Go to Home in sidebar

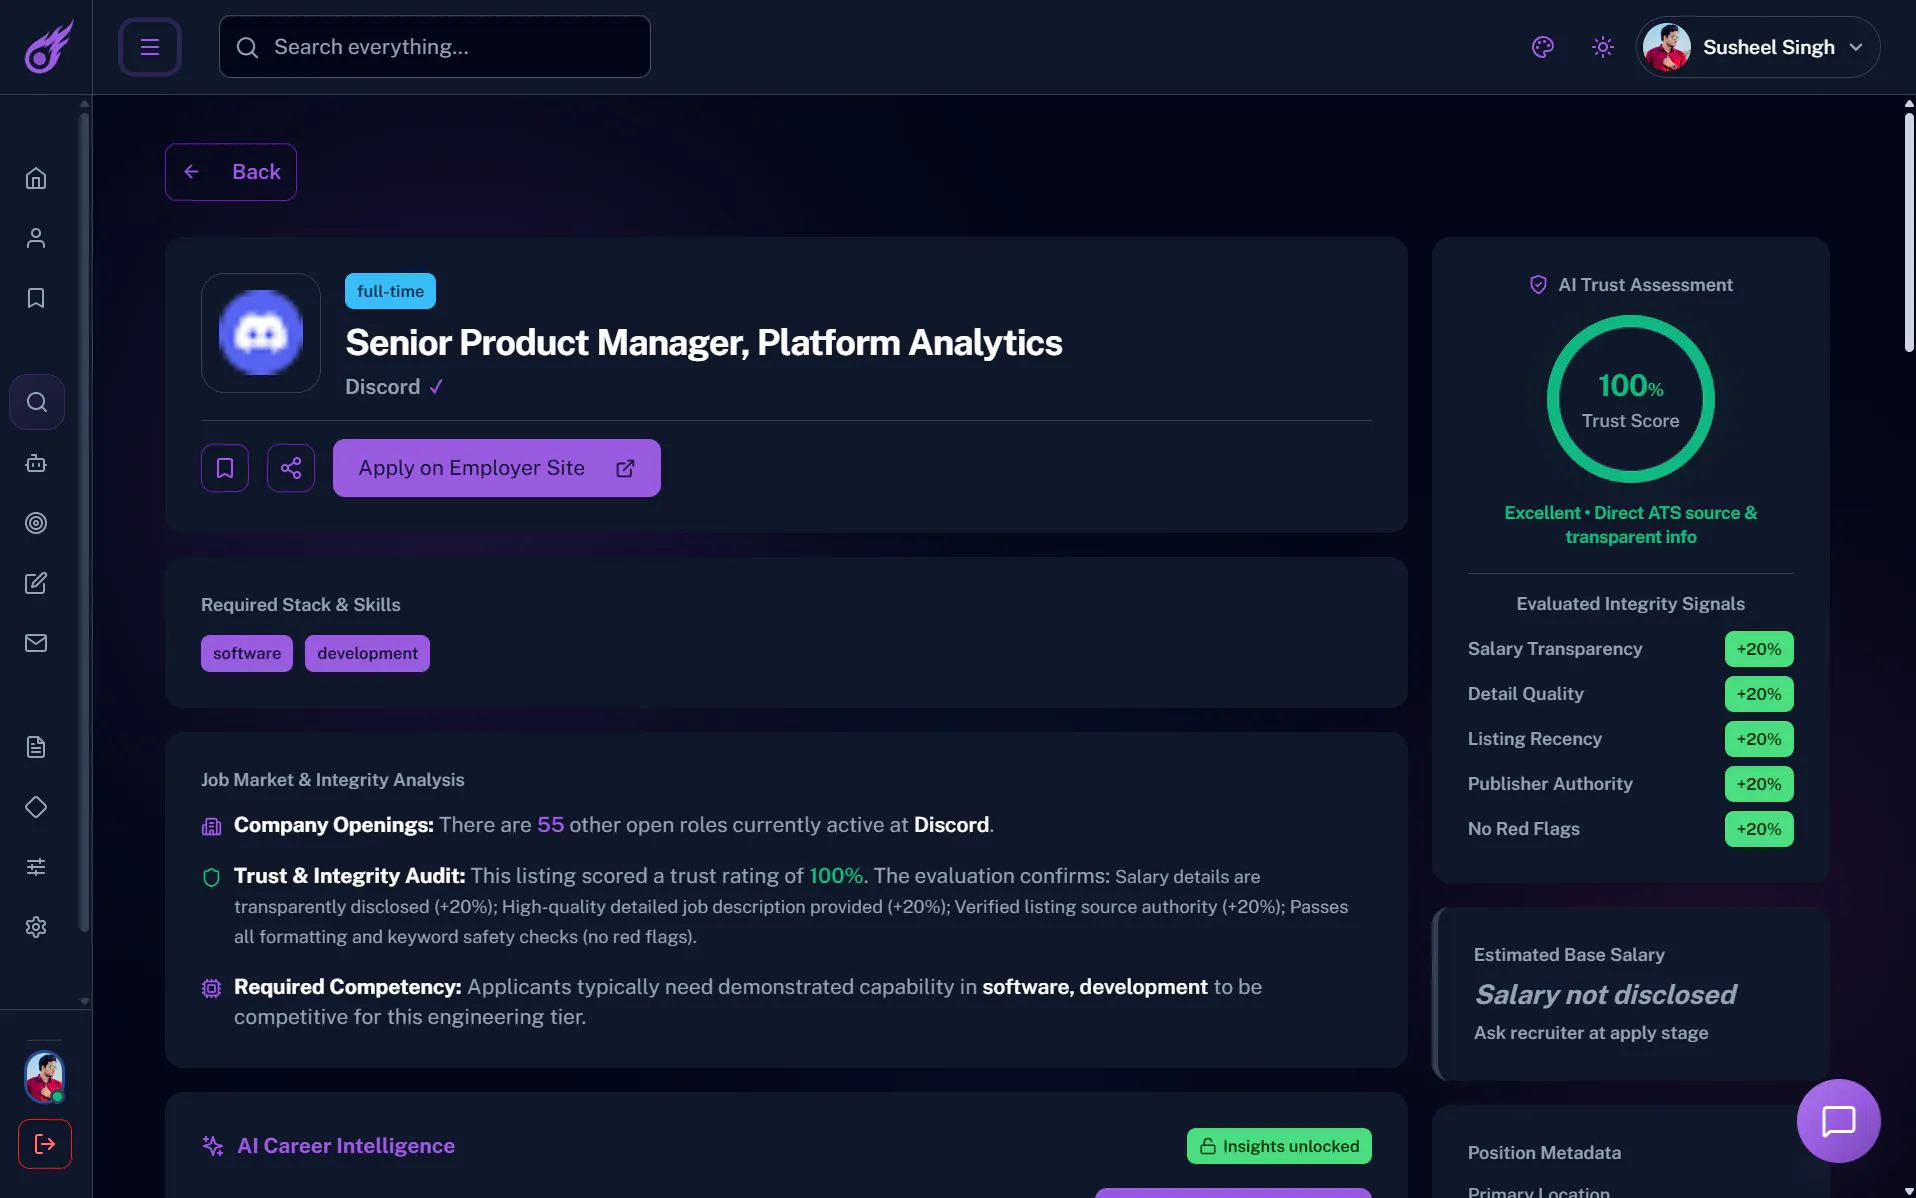[36, 178]
